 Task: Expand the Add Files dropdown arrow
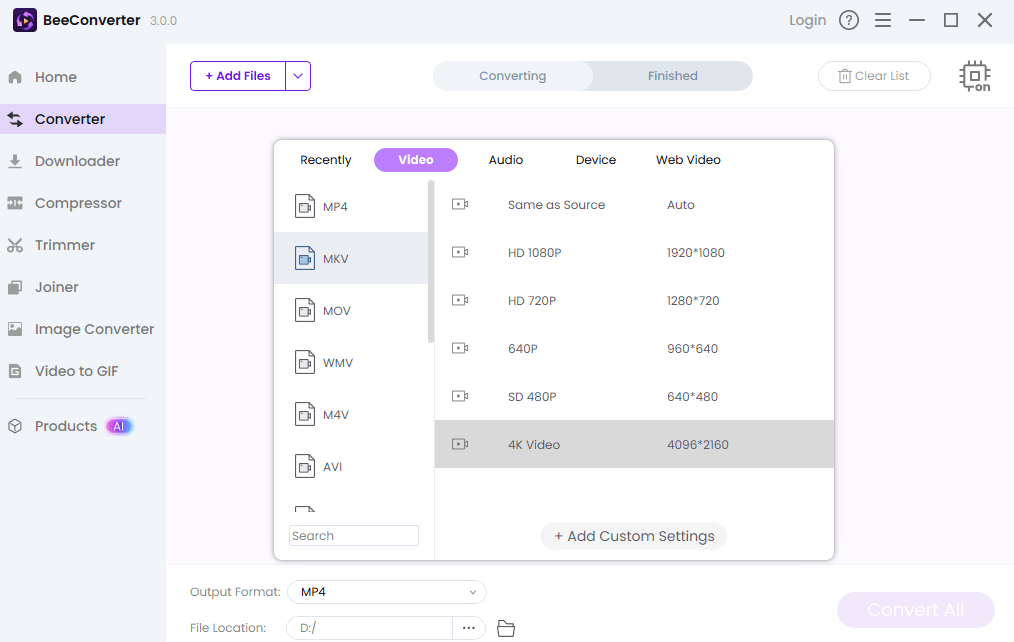tap(297, 76)
